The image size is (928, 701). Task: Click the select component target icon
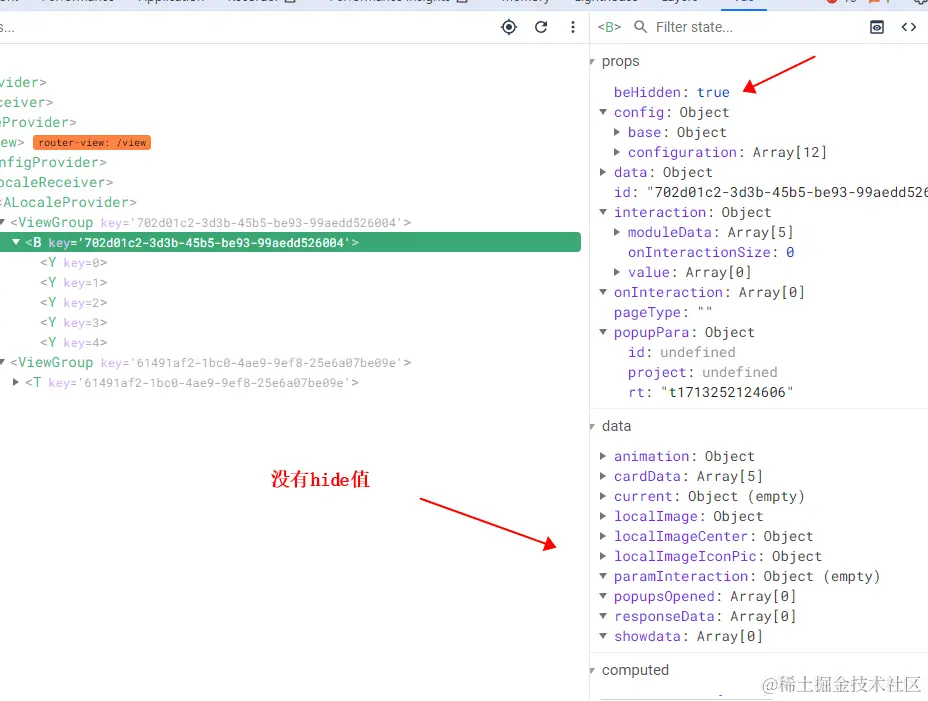point(509,27)
